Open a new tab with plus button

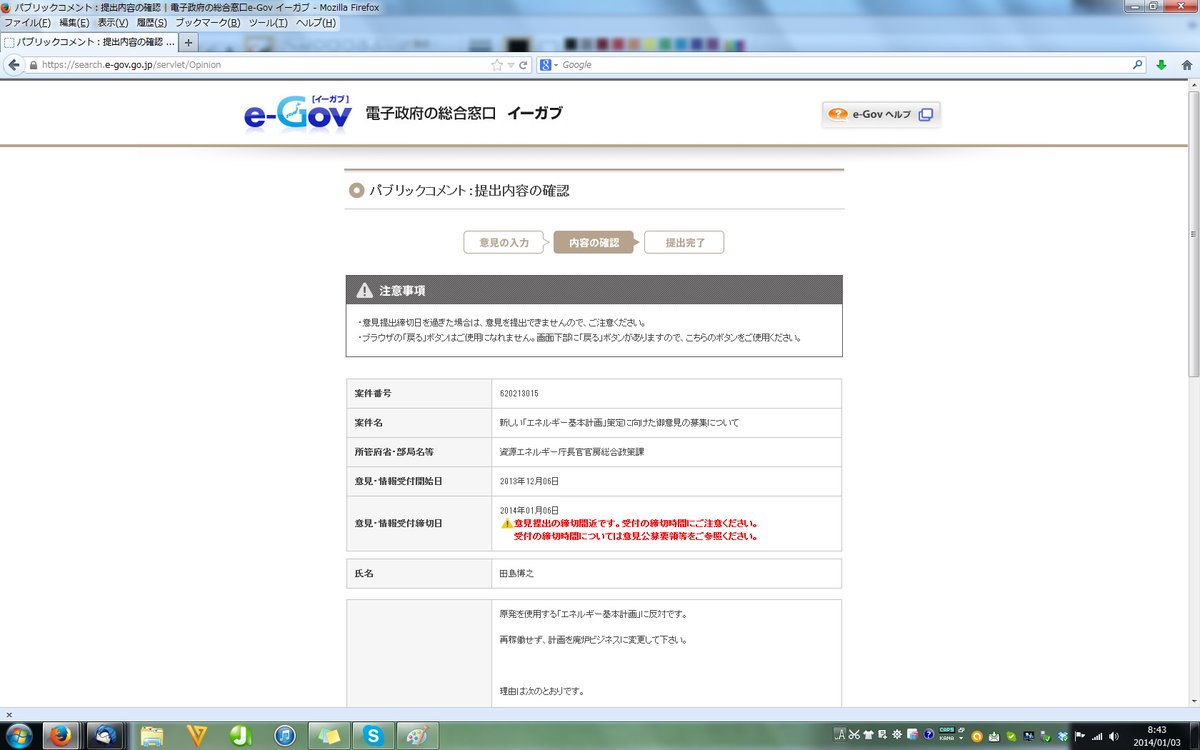[x=188, y=42]
